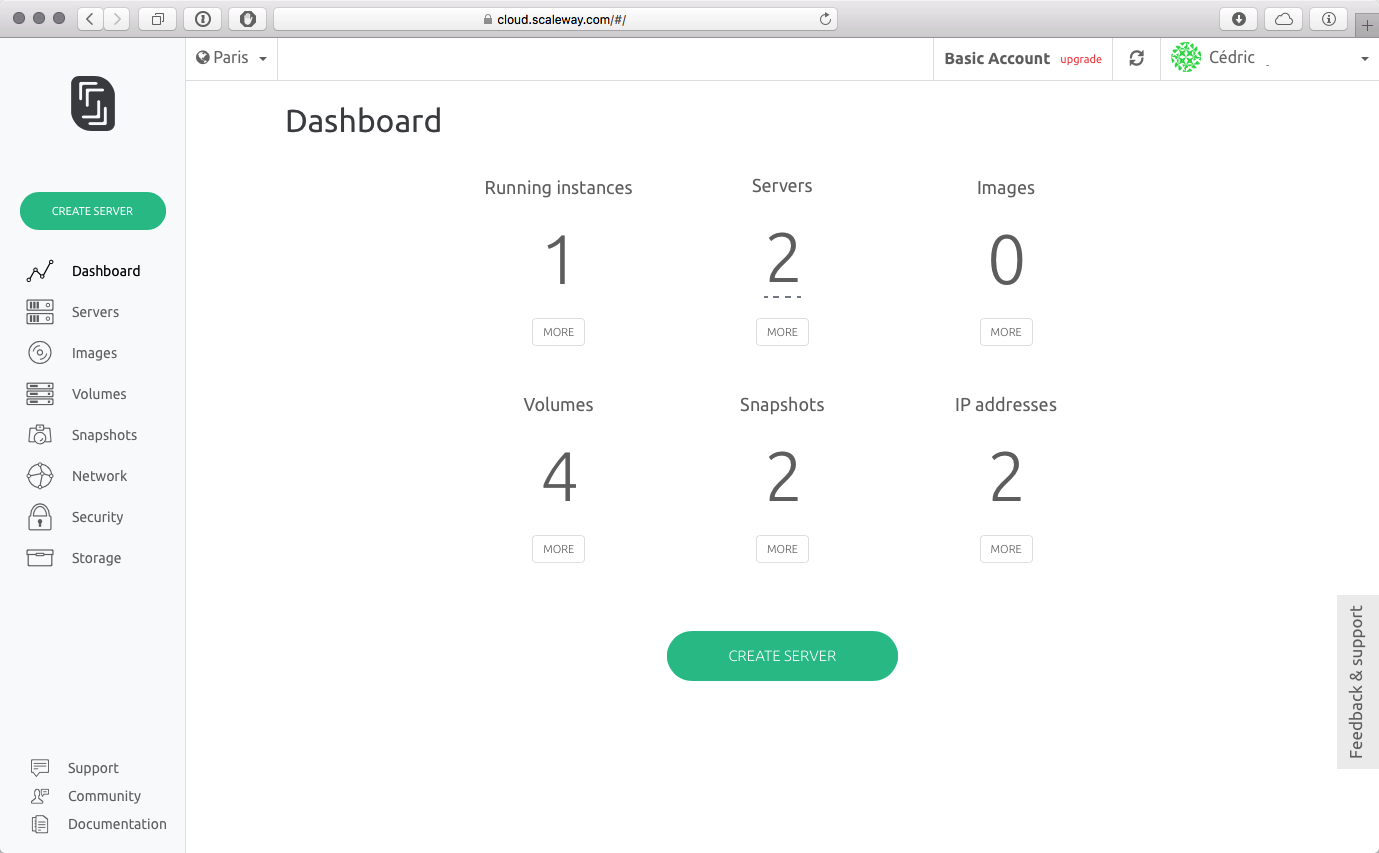Click the Storage box icon
The image size is (1379, 853).
tap(40, 558)
